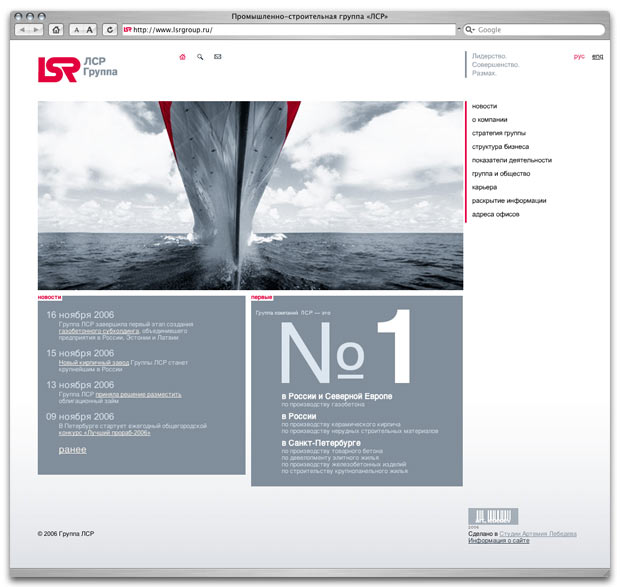
Task: Click the envelope mail icon
Action: point(218,57)
